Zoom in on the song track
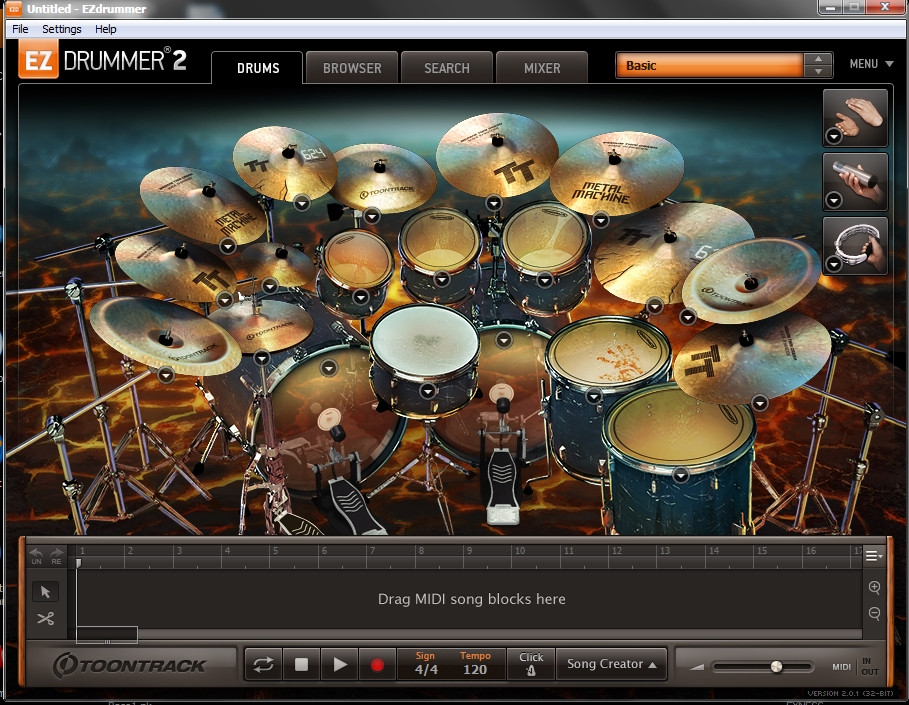Screen dimensions: 909x705 (x=875, y=587)
